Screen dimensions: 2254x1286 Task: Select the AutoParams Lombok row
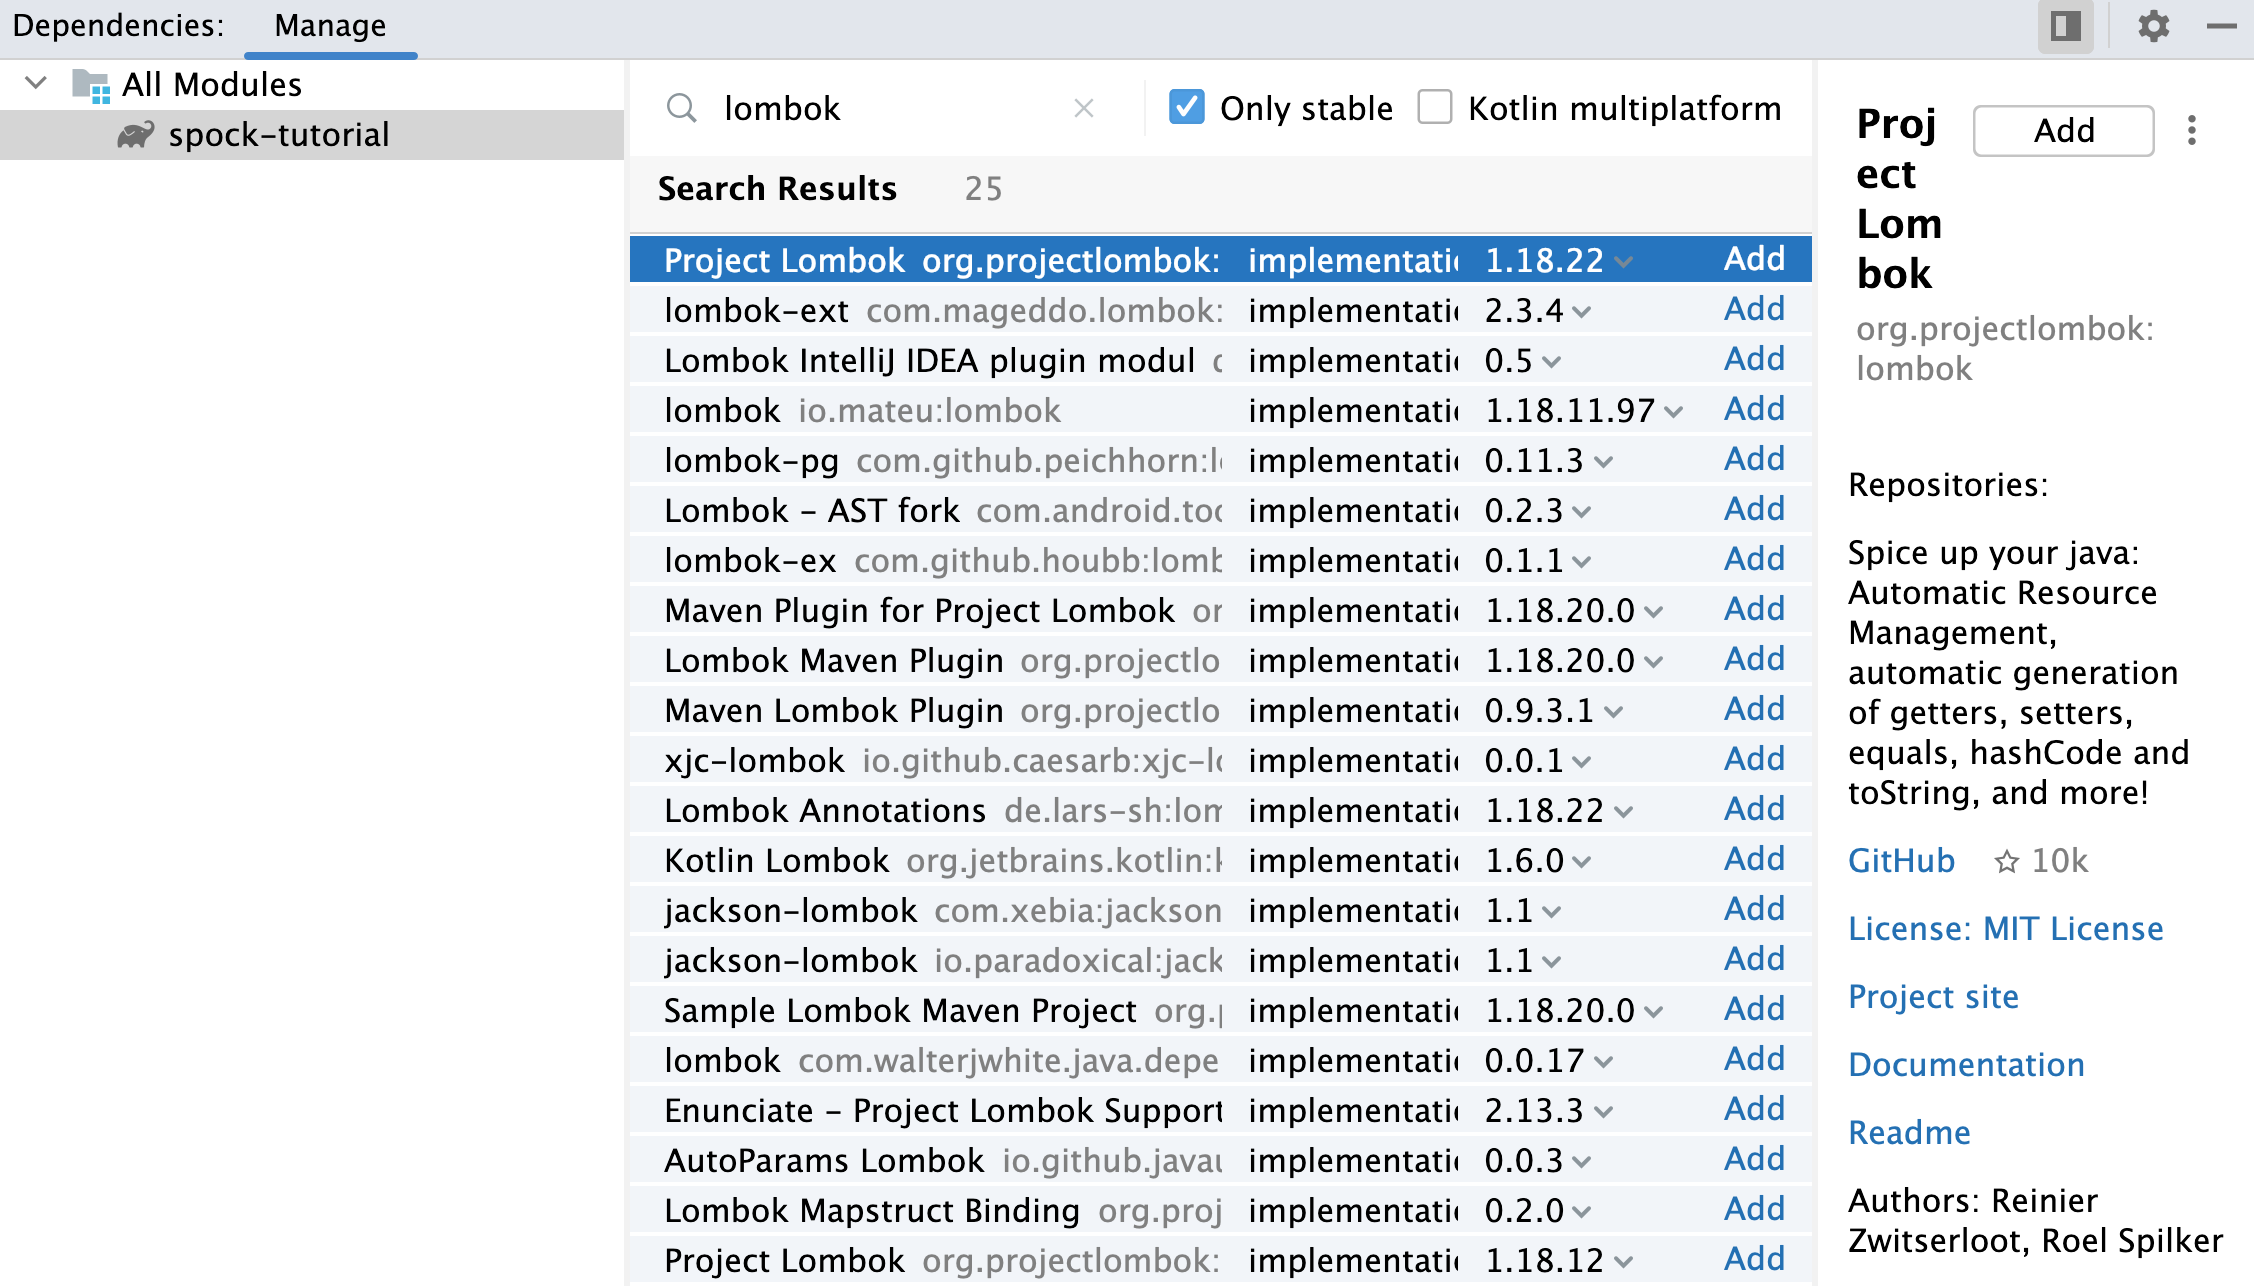point(1220,1161)
